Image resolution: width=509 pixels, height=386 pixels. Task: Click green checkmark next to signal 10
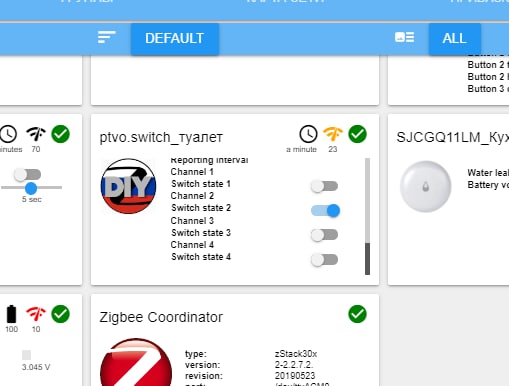60,314
